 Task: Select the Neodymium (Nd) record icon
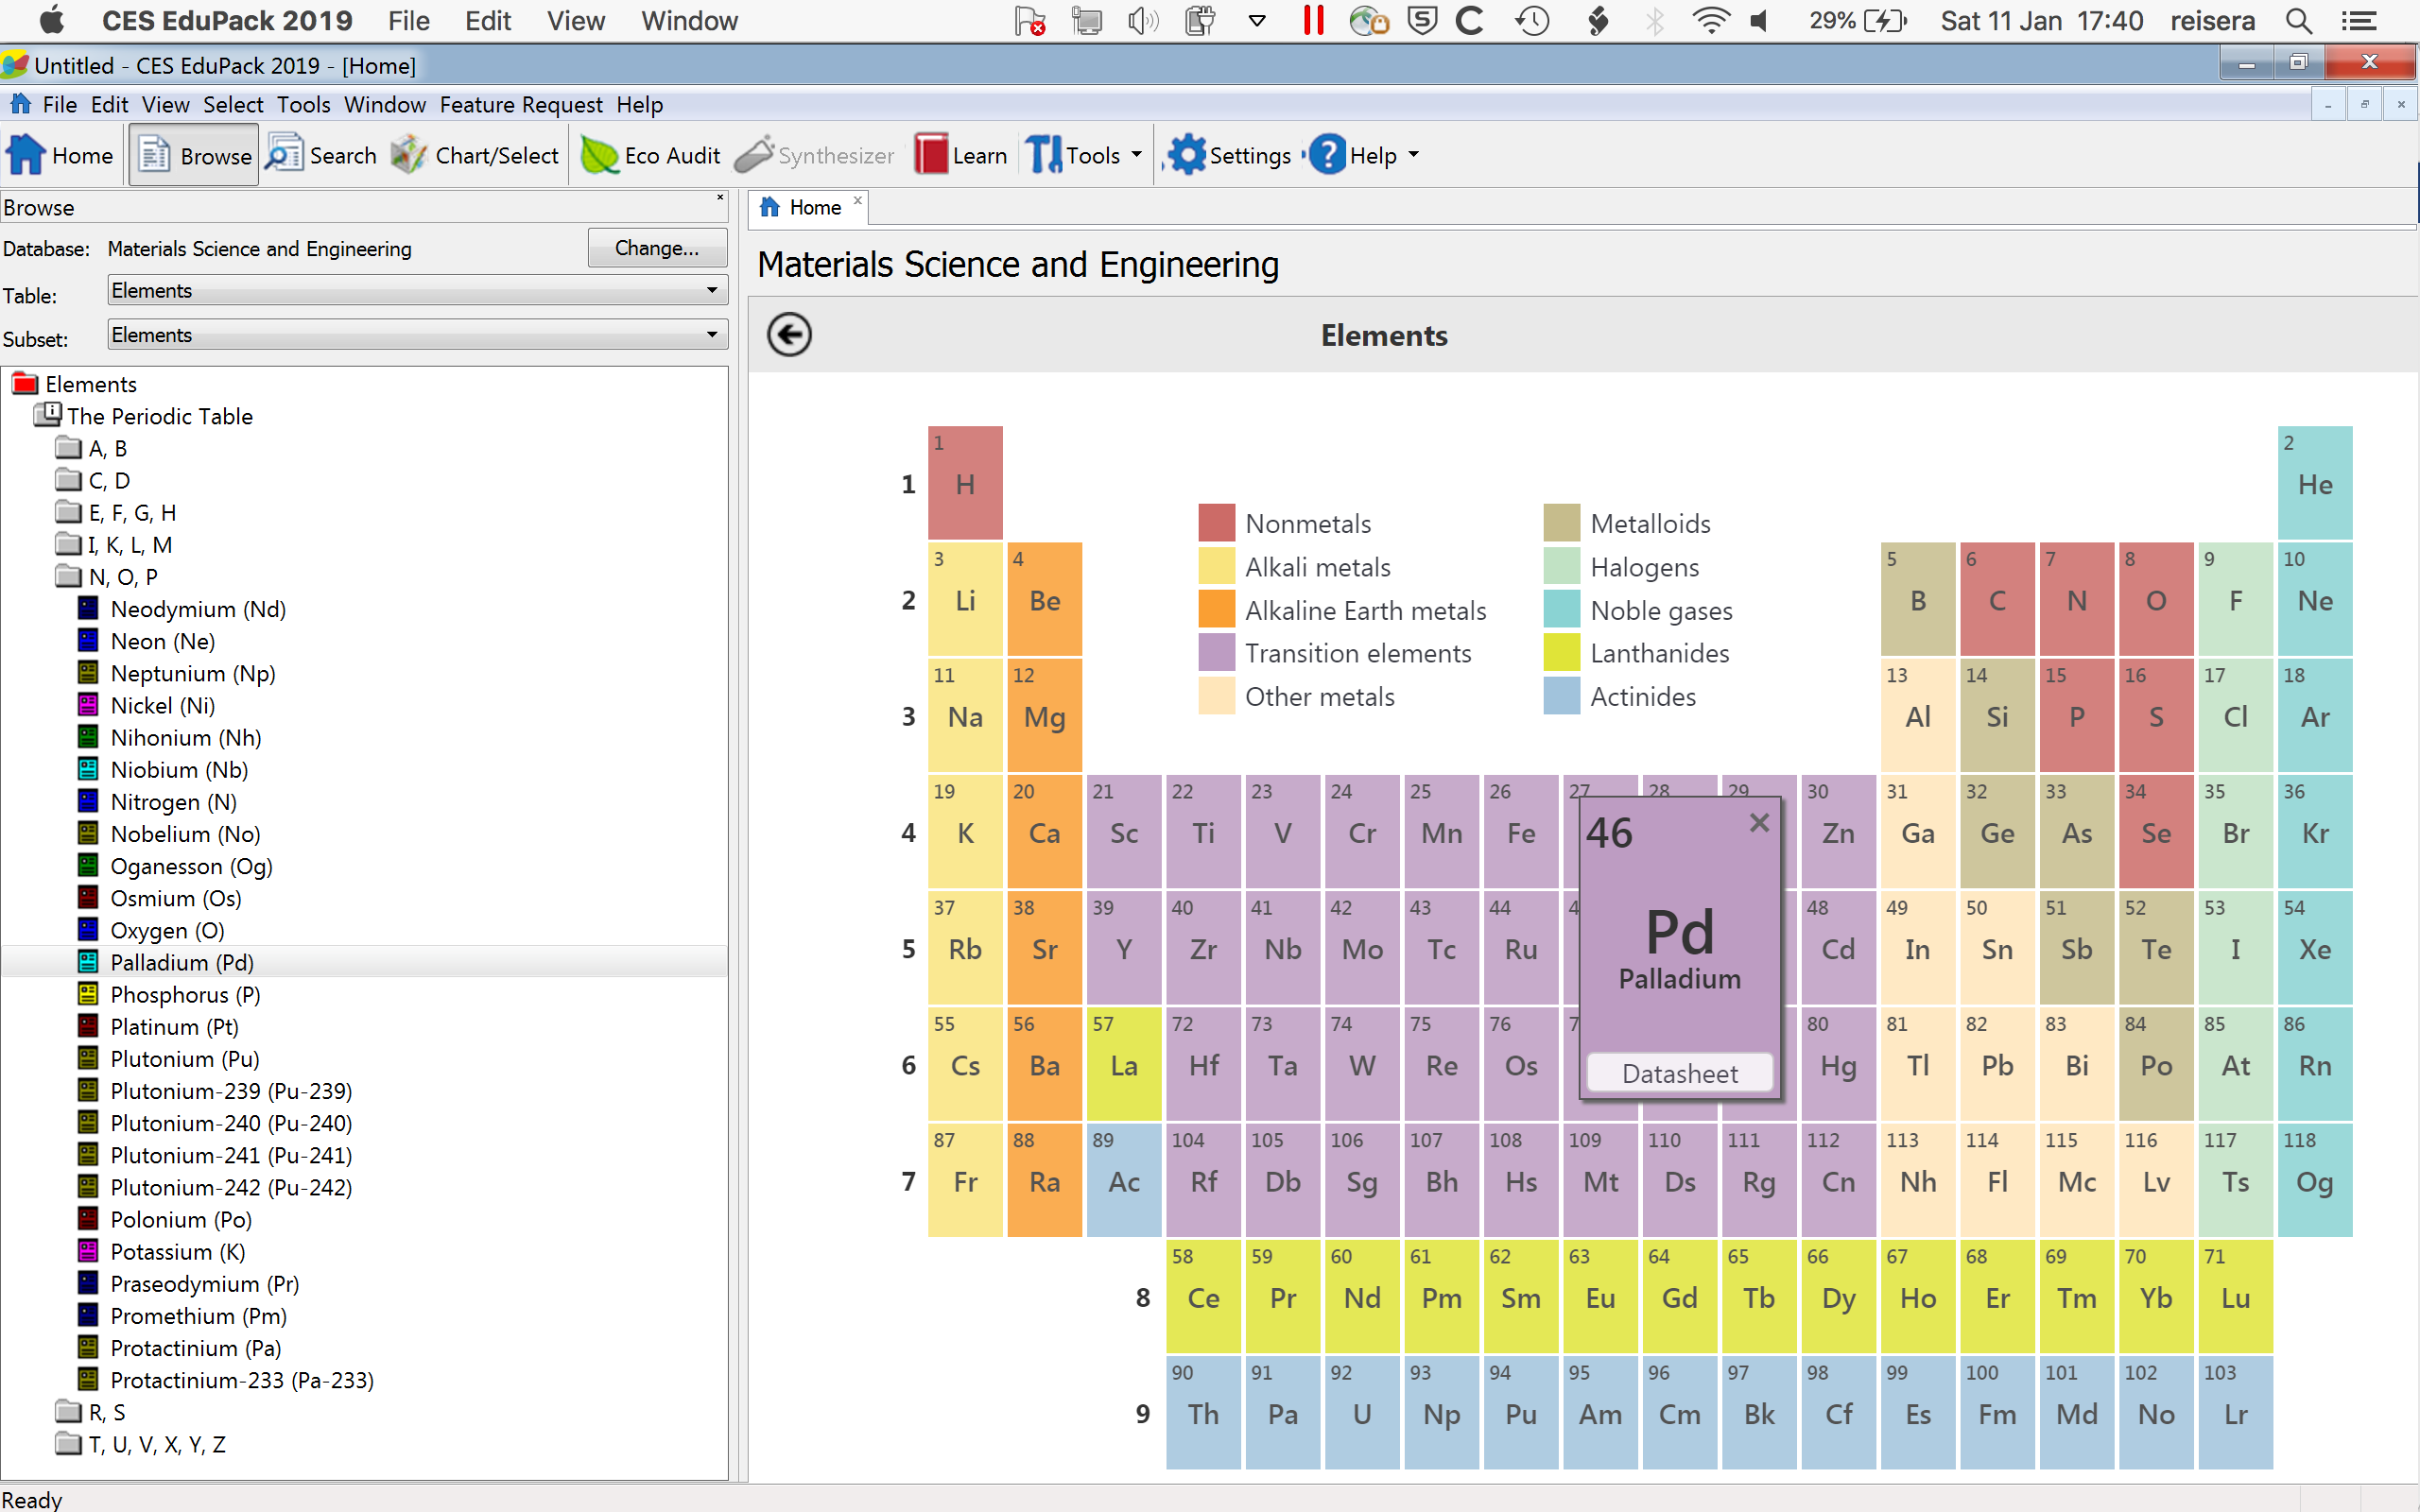88,608
